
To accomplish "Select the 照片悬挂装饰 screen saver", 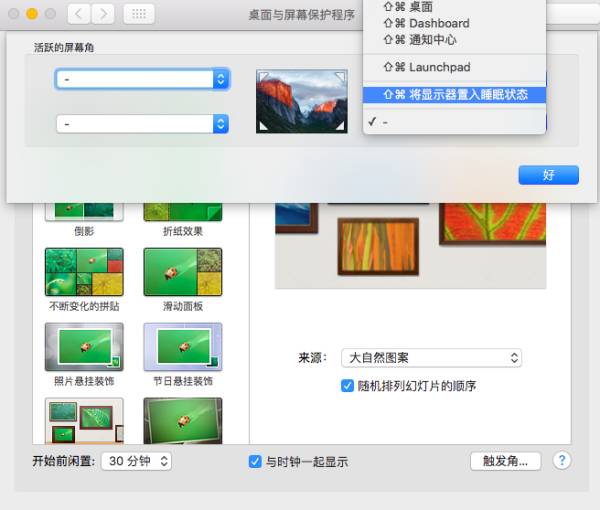I will tap(84, 346).
